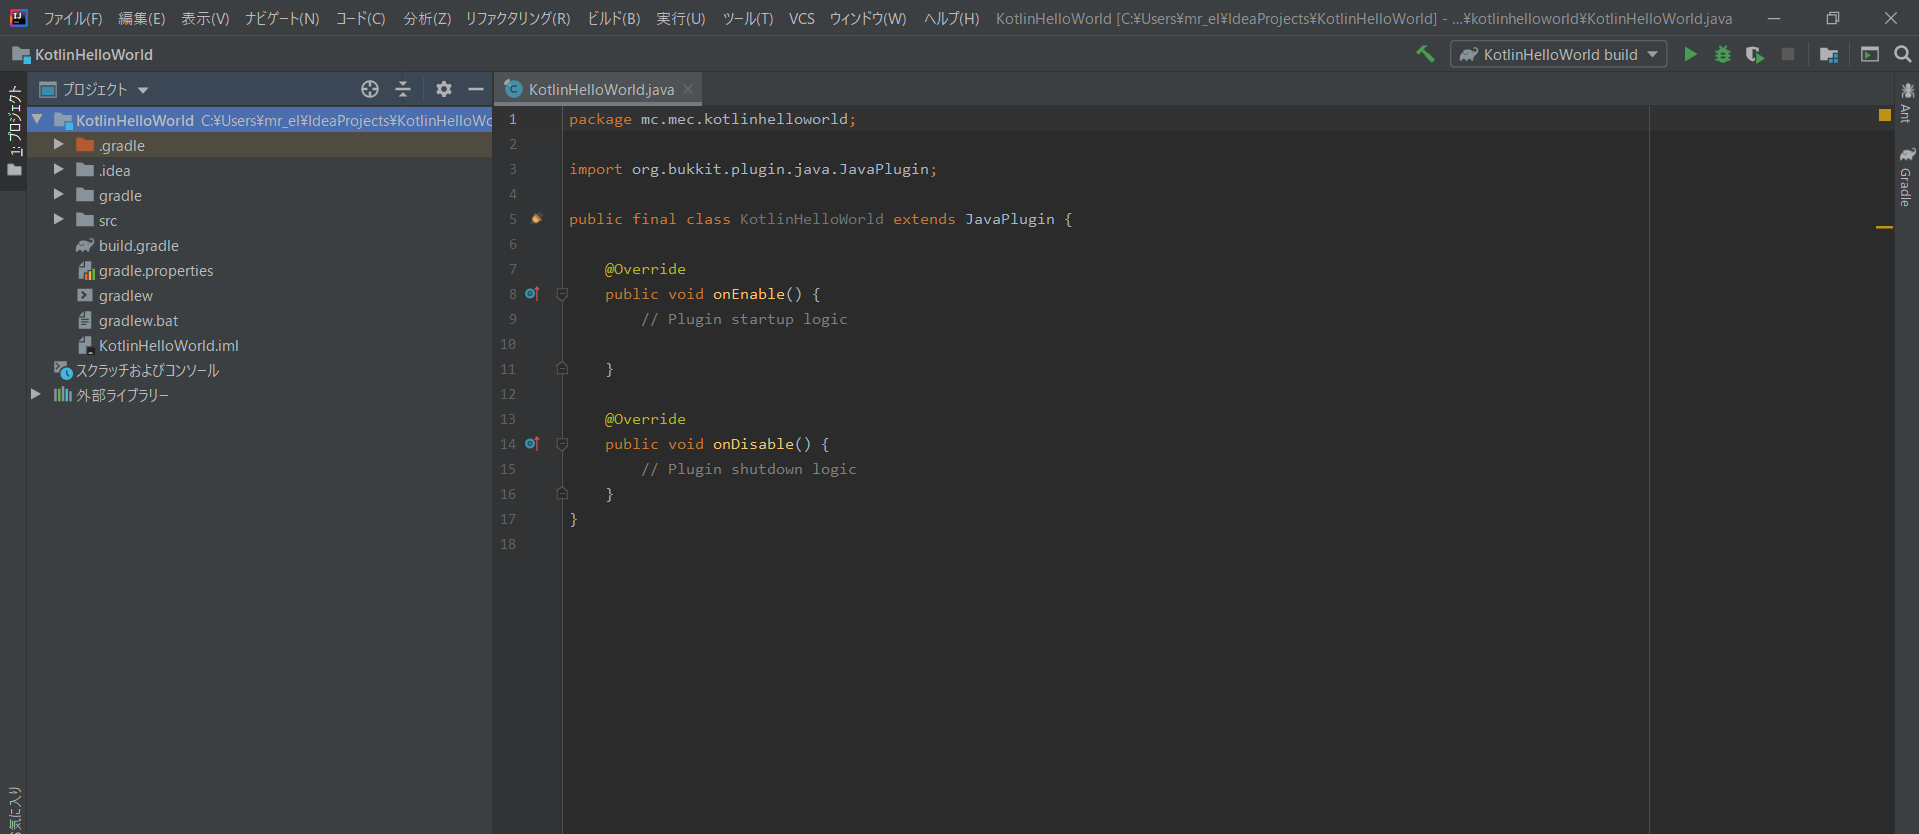Click JavaPlugin in the class declaration
This screenshot has width=1919, height=834.
pos(1009,219)
